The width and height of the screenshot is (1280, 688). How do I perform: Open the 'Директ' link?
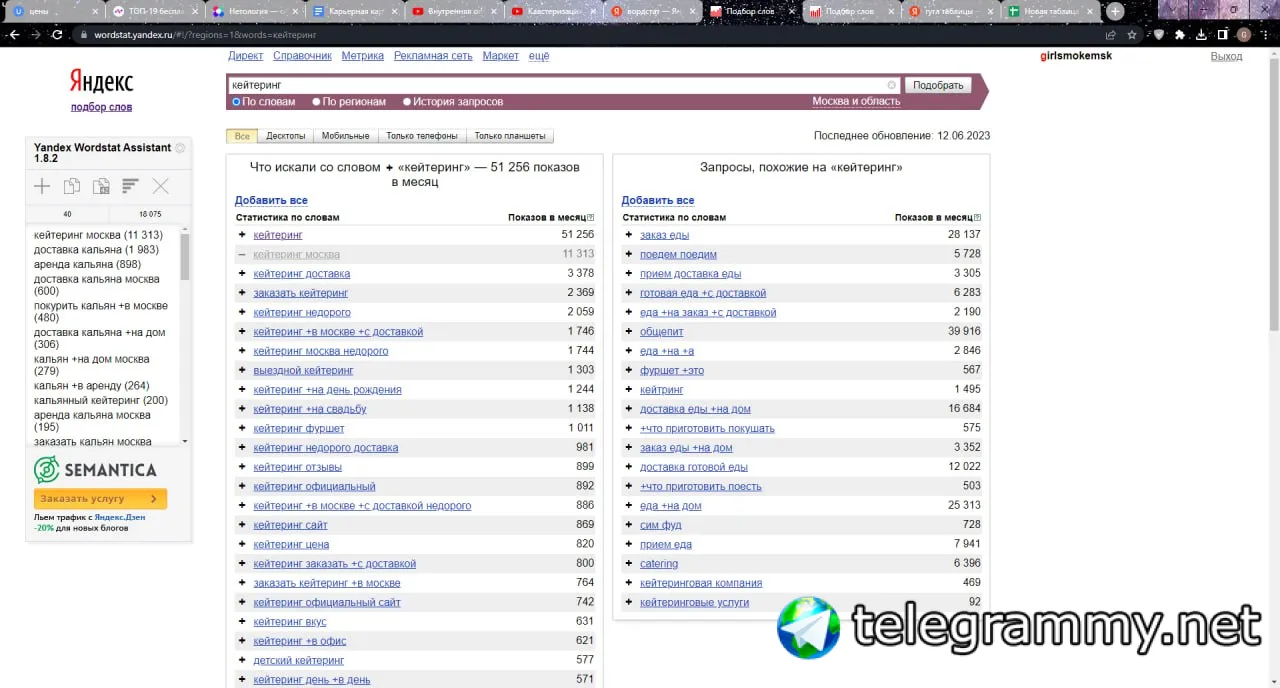[x=246, y=56]
